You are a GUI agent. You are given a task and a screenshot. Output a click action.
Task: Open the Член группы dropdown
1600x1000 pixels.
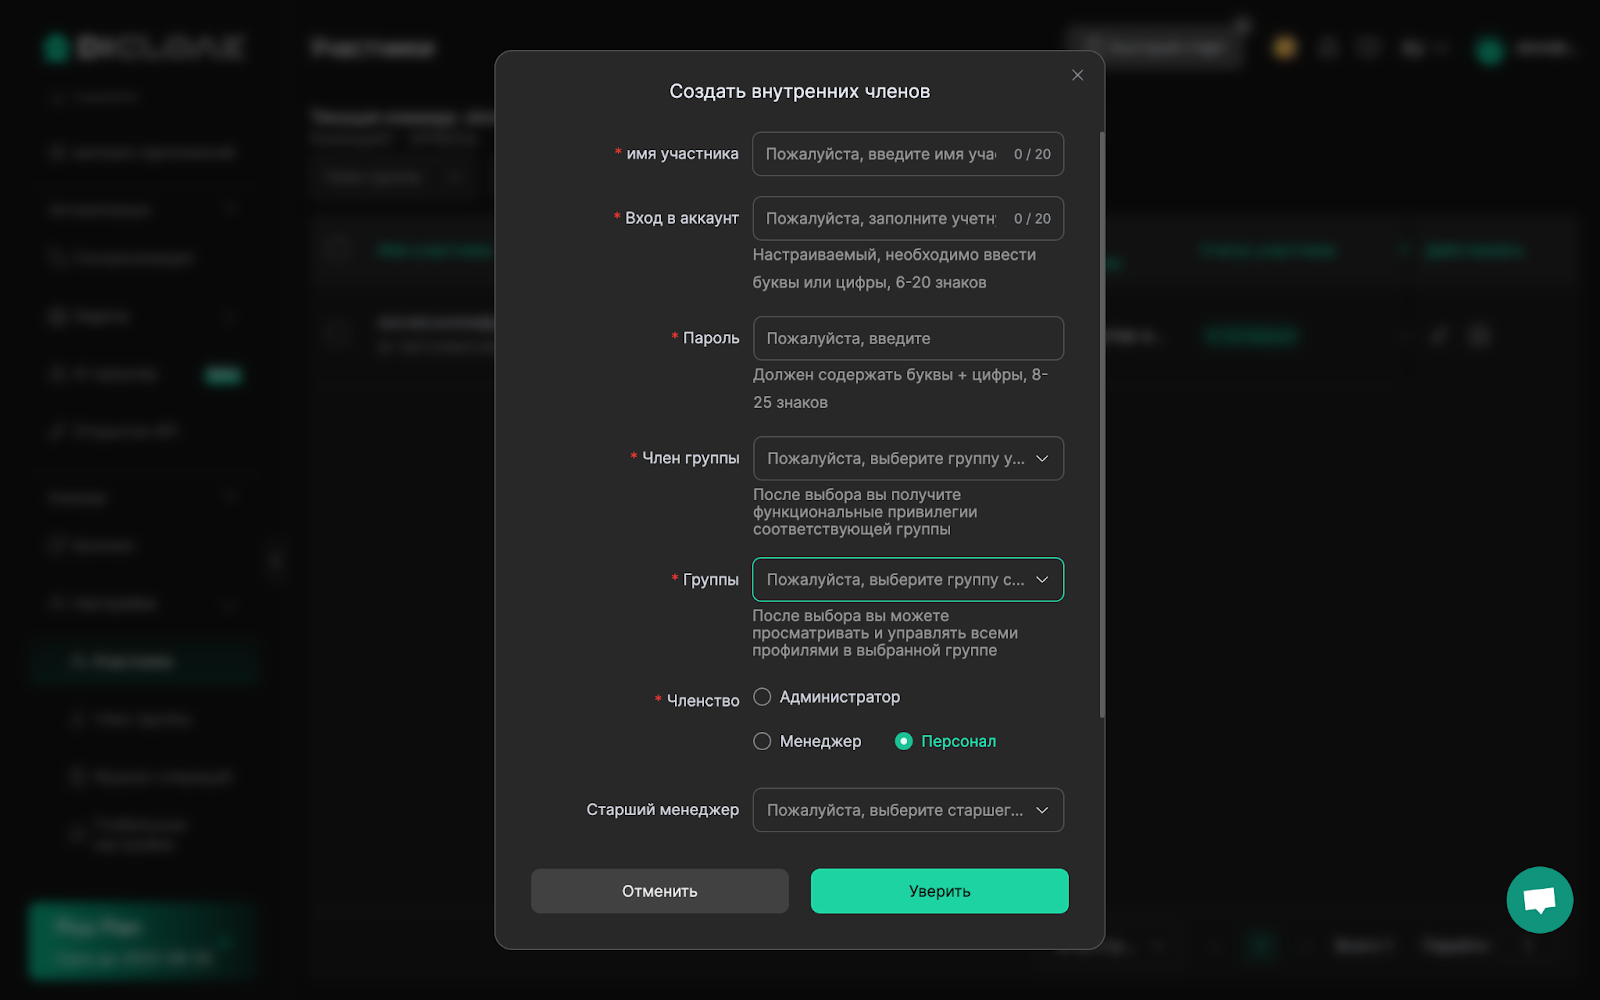point(907,458)
